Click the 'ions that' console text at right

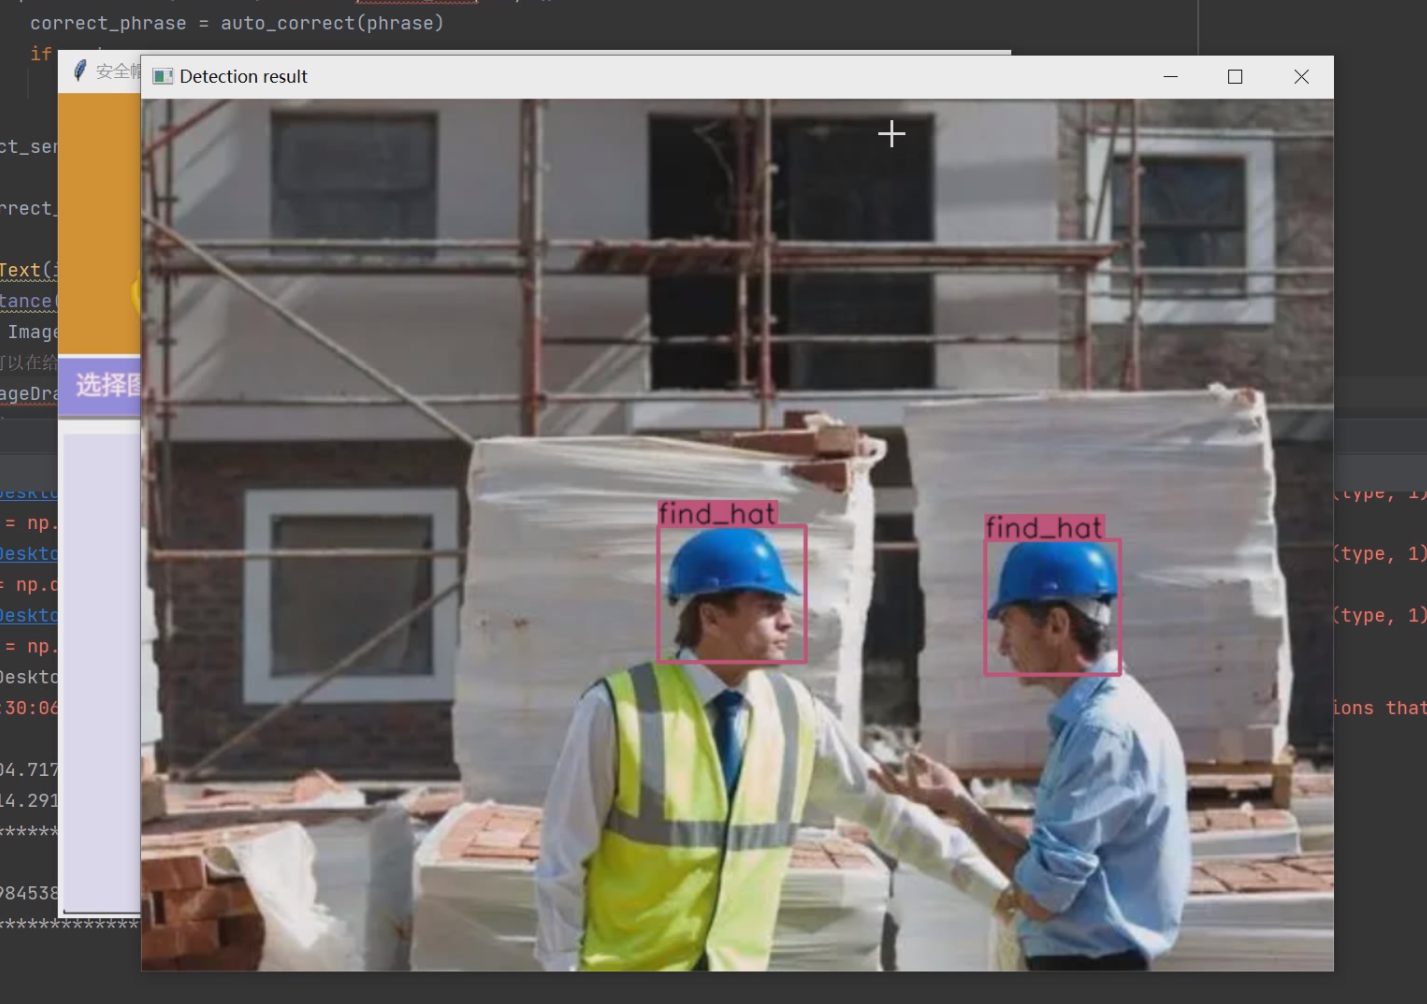(1379, 708)
